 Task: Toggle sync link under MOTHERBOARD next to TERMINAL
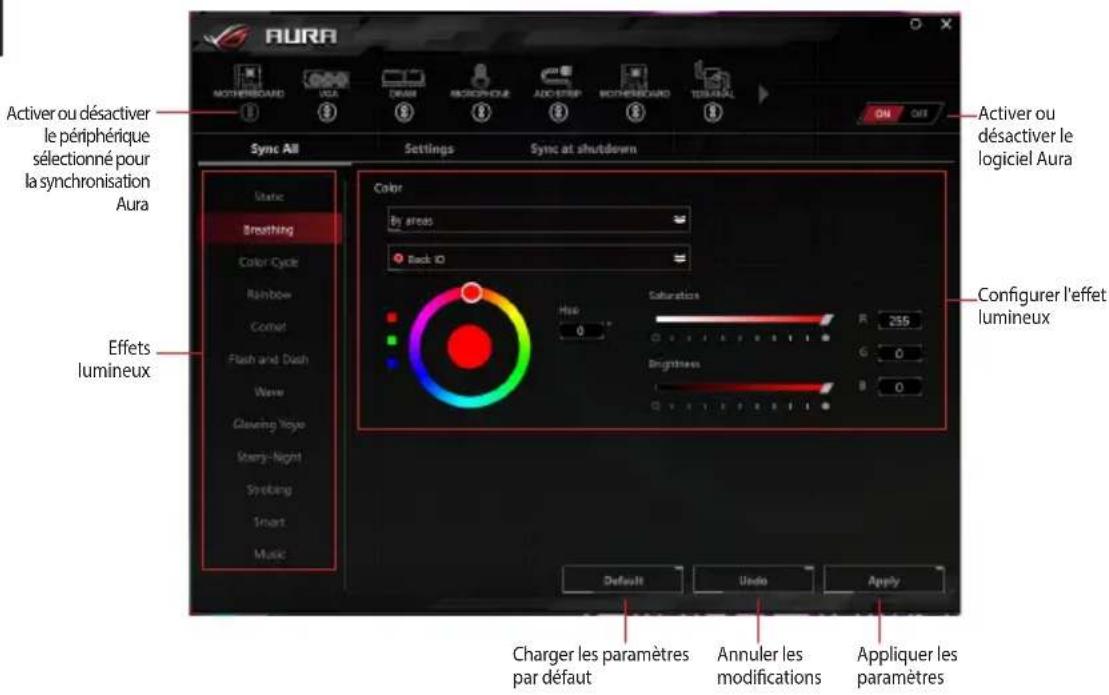(635, 112)
